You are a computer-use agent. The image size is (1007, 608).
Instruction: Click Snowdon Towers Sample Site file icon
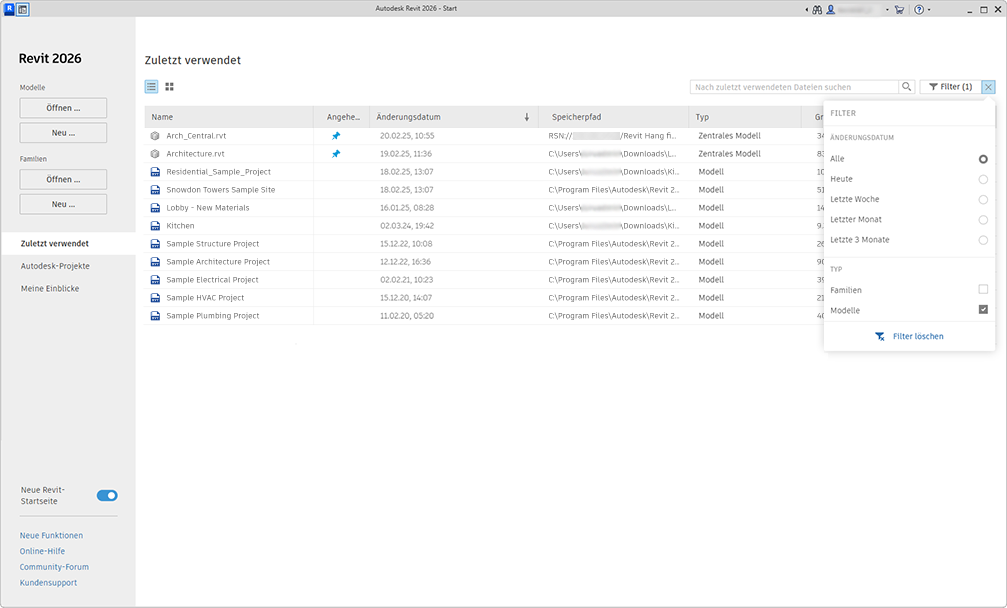[x=155, y=190]
